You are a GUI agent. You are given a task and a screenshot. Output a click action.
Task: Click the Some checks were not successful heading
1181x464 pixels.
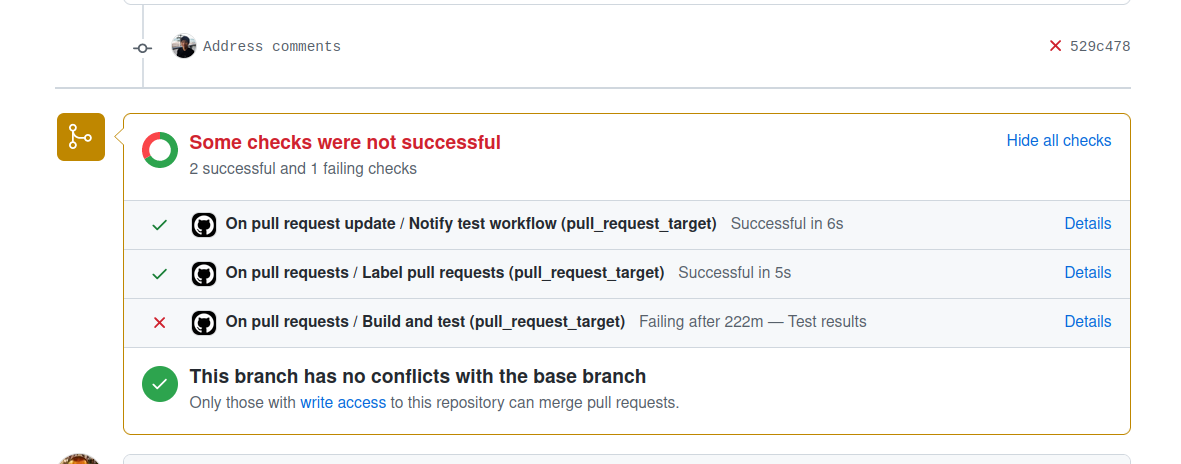point(345,143)
